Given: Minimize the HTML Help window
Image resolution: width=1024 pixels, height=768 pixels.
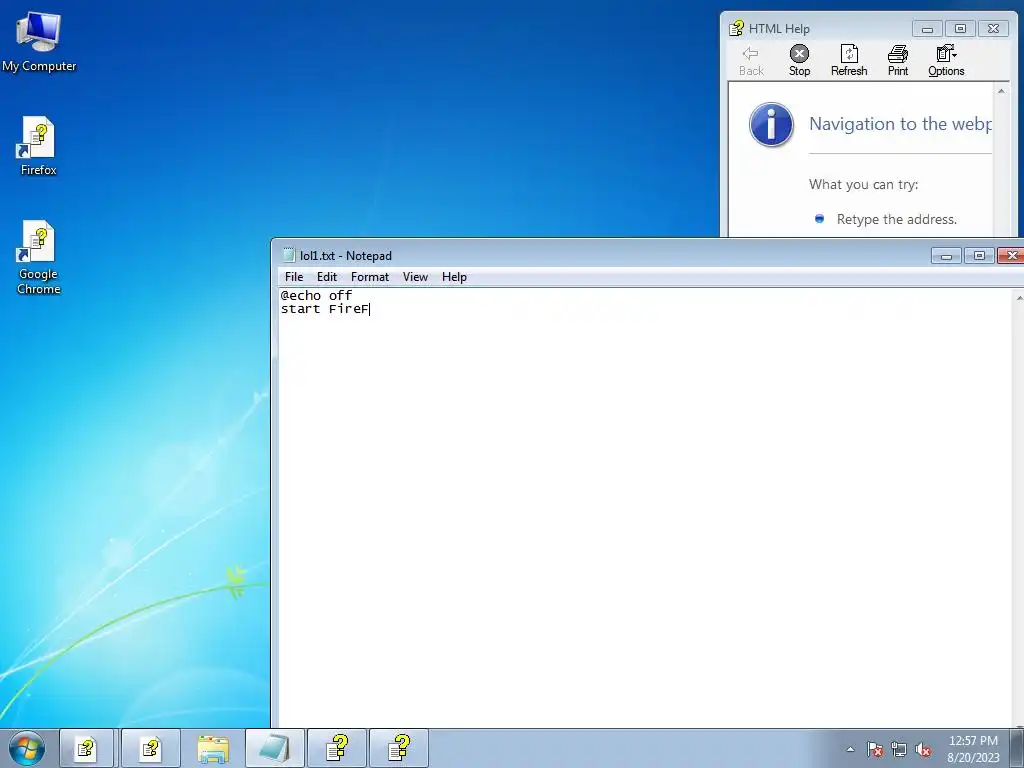Looking at the screenshot, I should point(927,29).
